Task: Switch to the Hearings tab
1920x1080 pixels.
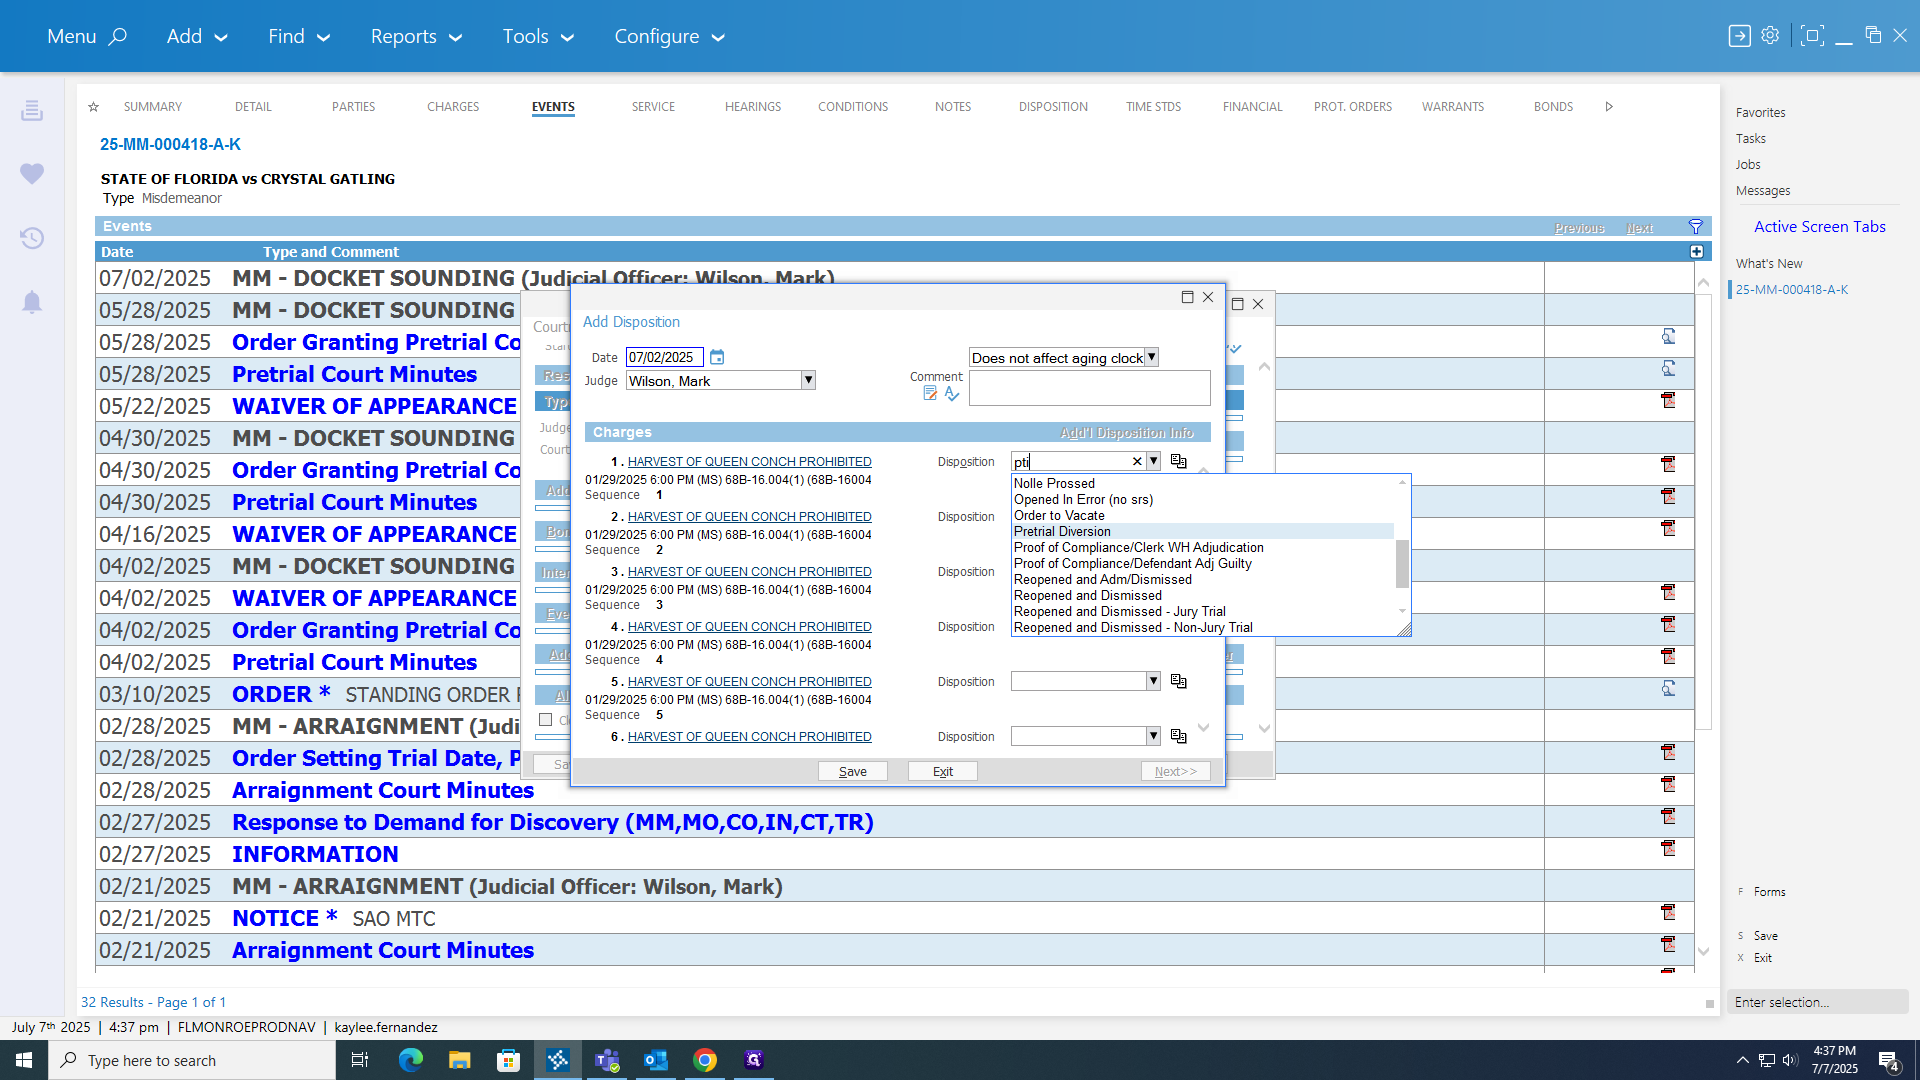Action: (x=753, y=107)
